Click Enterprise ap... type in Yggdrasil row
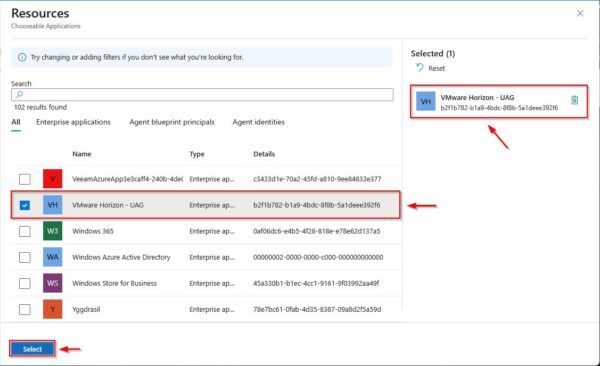 click(212, 309)
